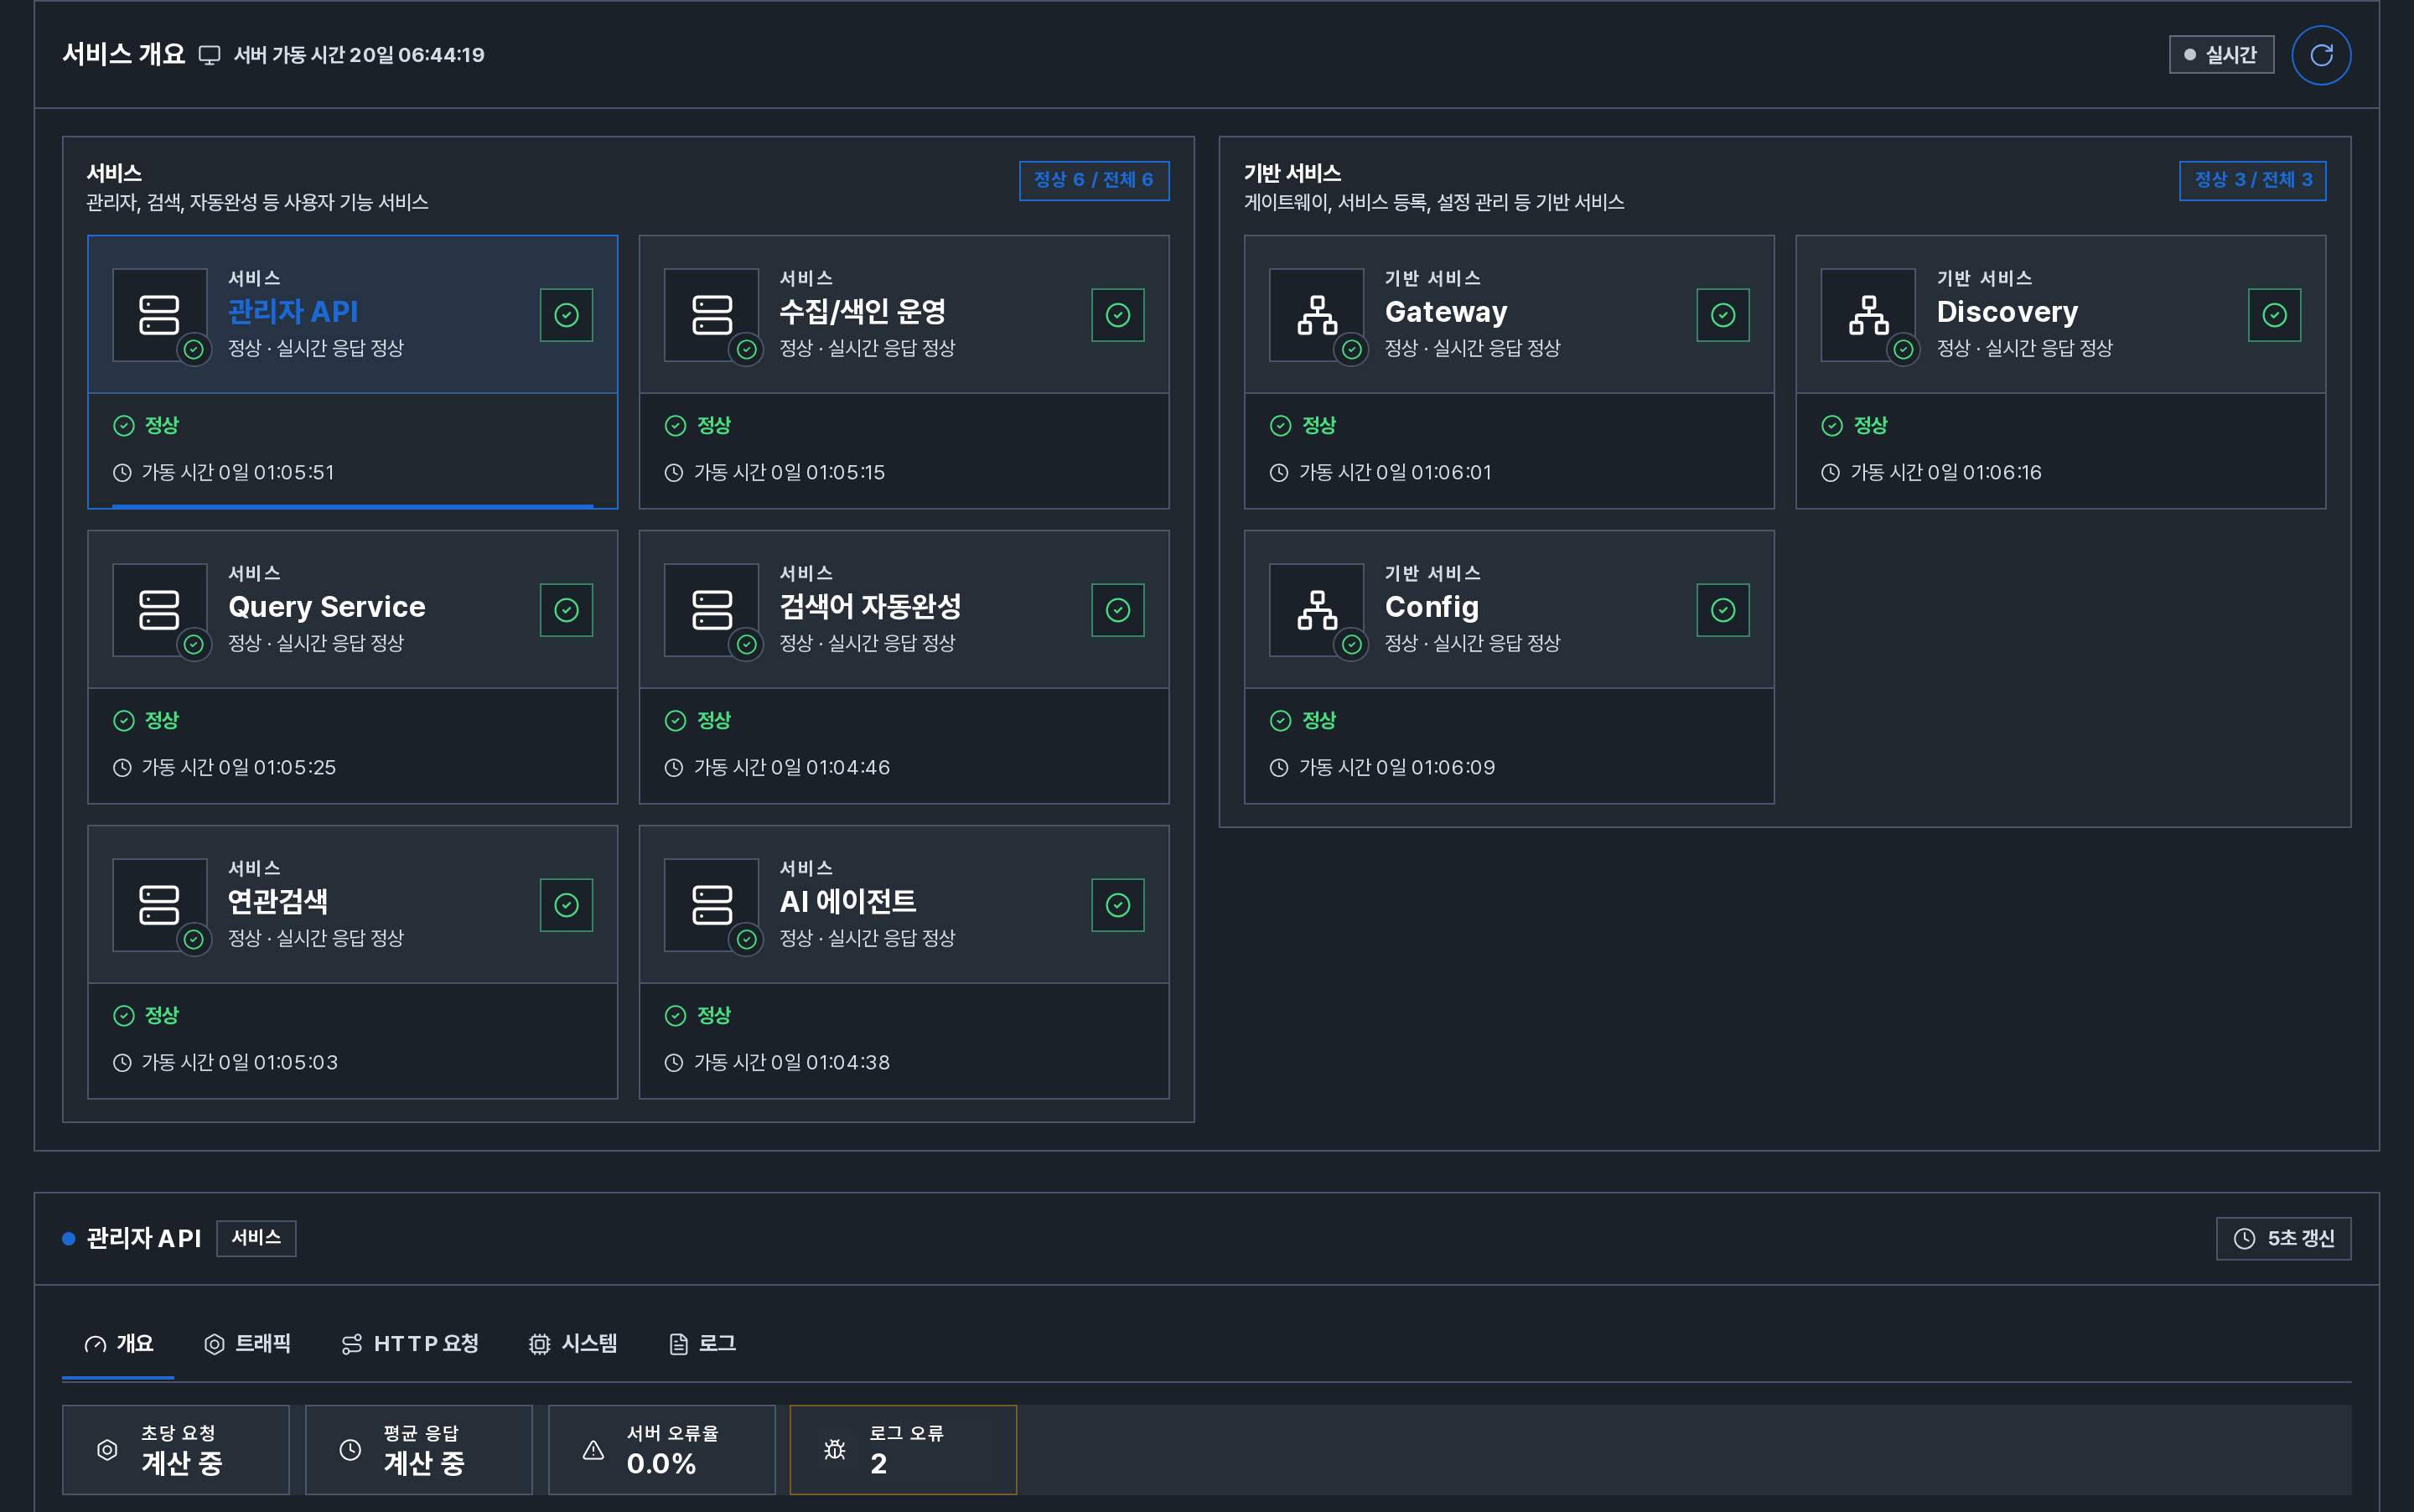Viewport: 2414px width, 1512px height.
Task: Open the 시스템 tab
Action: point(573,1343)
